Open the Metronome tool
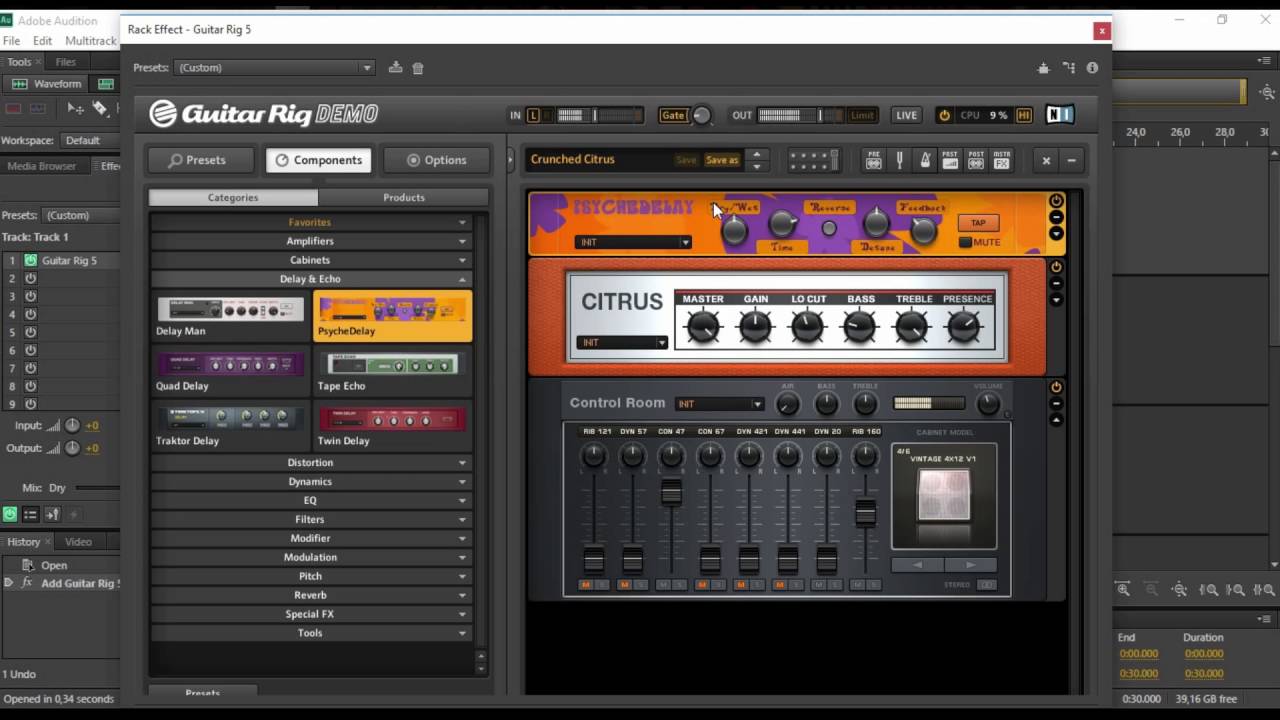Viewport: 1280px width, 720px height. tap(925, 160)
